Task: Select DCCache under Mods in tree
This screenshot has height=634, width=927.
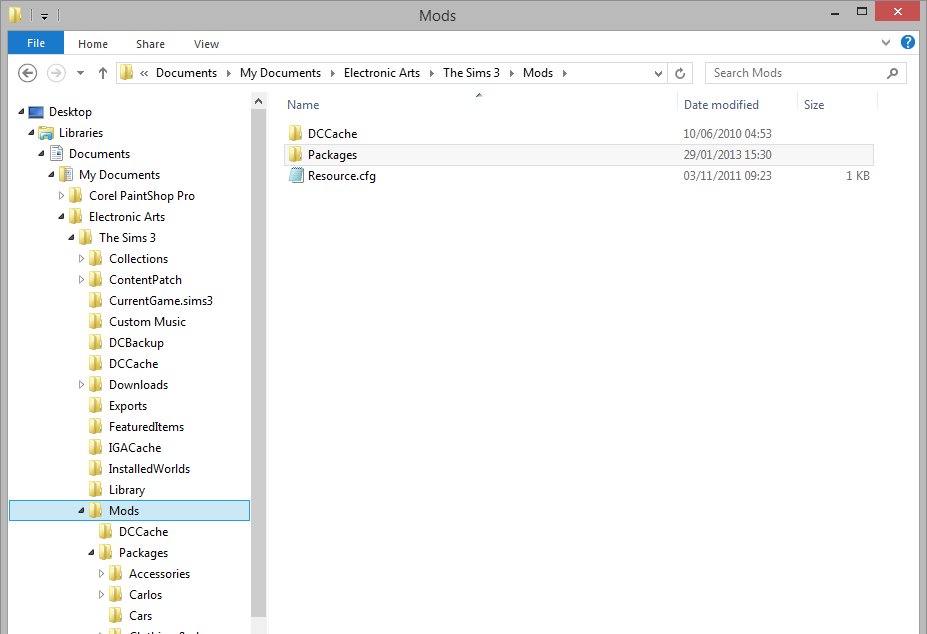Action: pos(143,532)
